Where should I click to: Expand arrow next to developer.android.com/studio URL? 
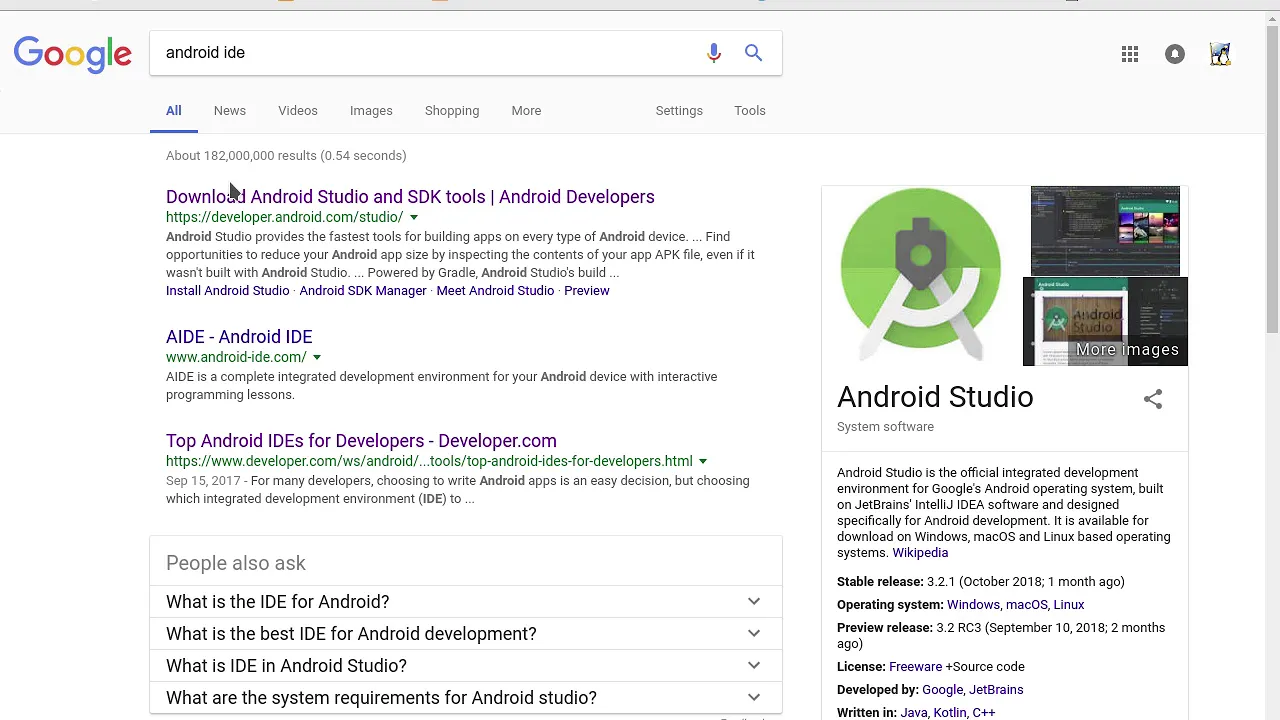tap(414, 218)
